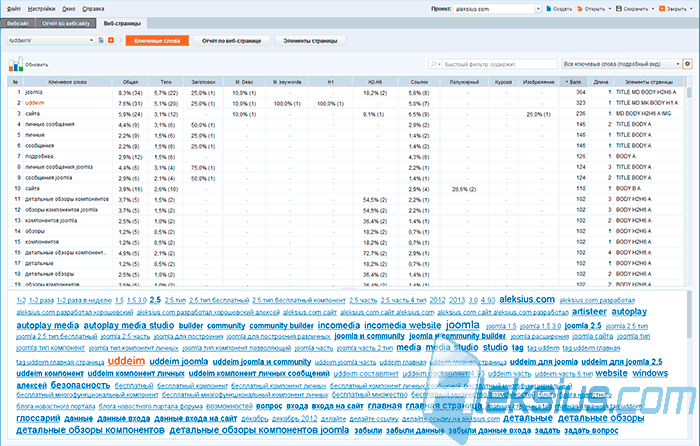Open the autoplay media studio tag link

pyautogui.click(x=129, y=325)
